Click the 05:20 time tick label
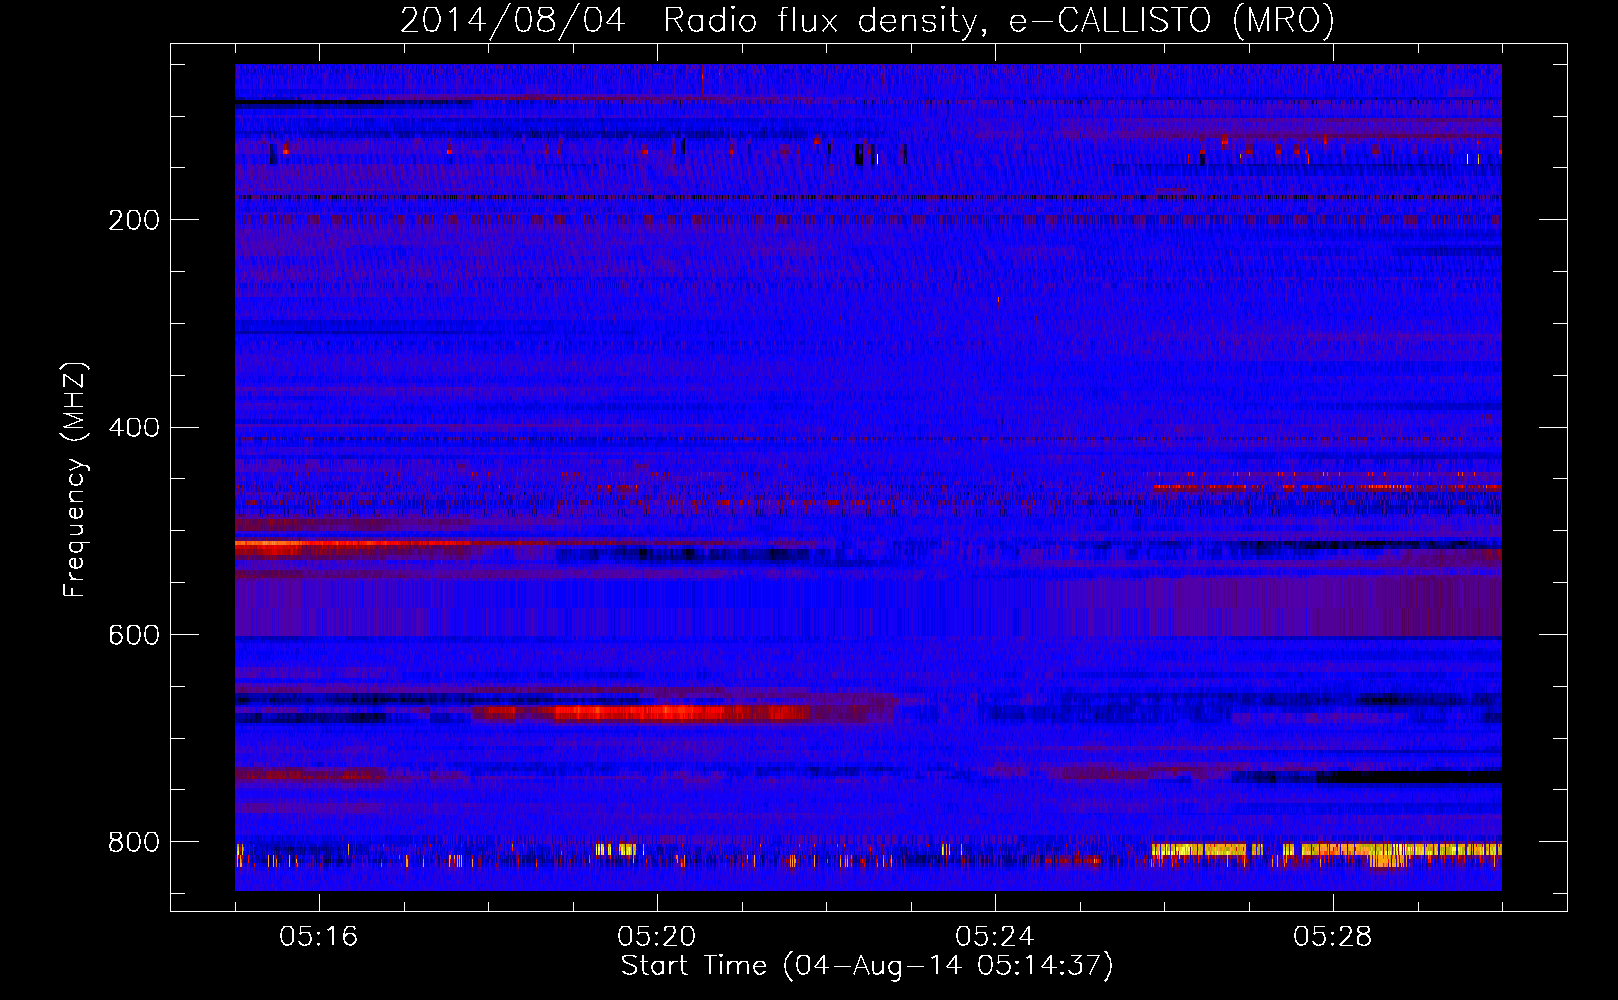 click(657, 937)
